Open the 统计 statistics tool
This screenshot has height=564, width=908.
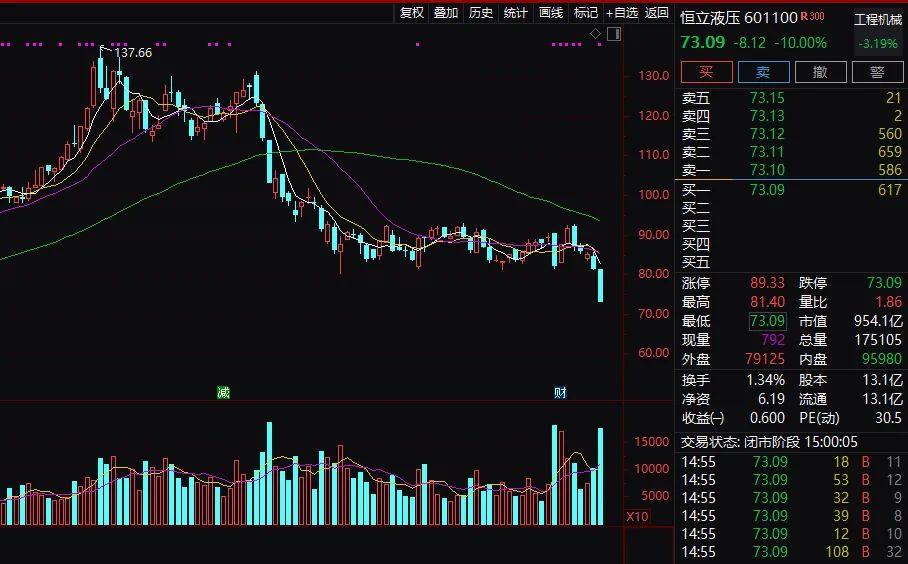pyautogui.click(x=515, y=13)
